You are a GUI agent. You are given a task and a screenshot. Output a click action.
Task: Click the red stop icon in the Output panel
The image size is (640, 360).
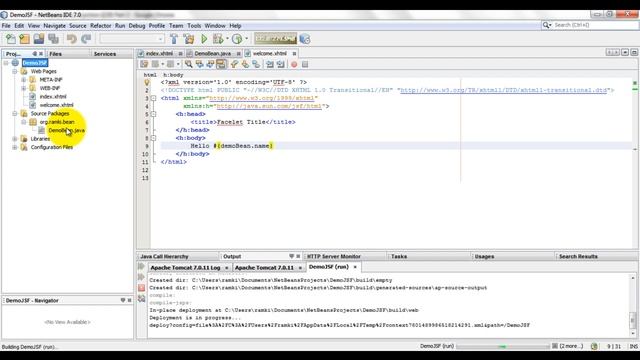142,288
